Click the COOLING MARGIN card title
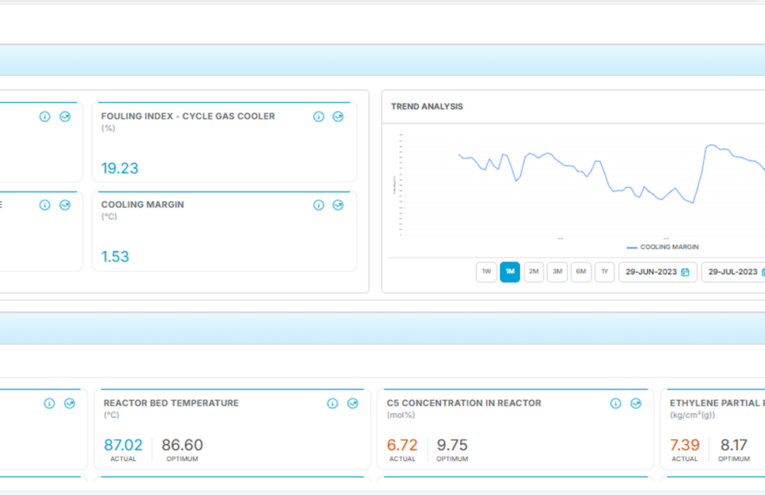765x495 pixels. [x=142, y=204]
